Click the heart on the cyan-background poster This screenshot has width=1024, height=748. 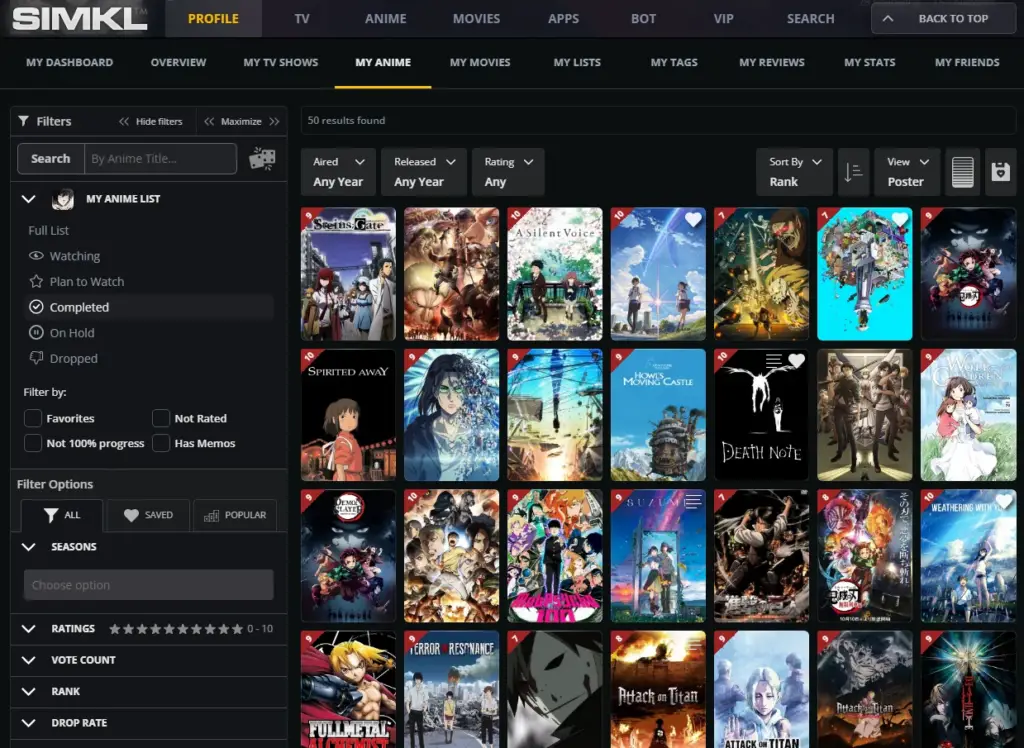[x=899, y=220]
